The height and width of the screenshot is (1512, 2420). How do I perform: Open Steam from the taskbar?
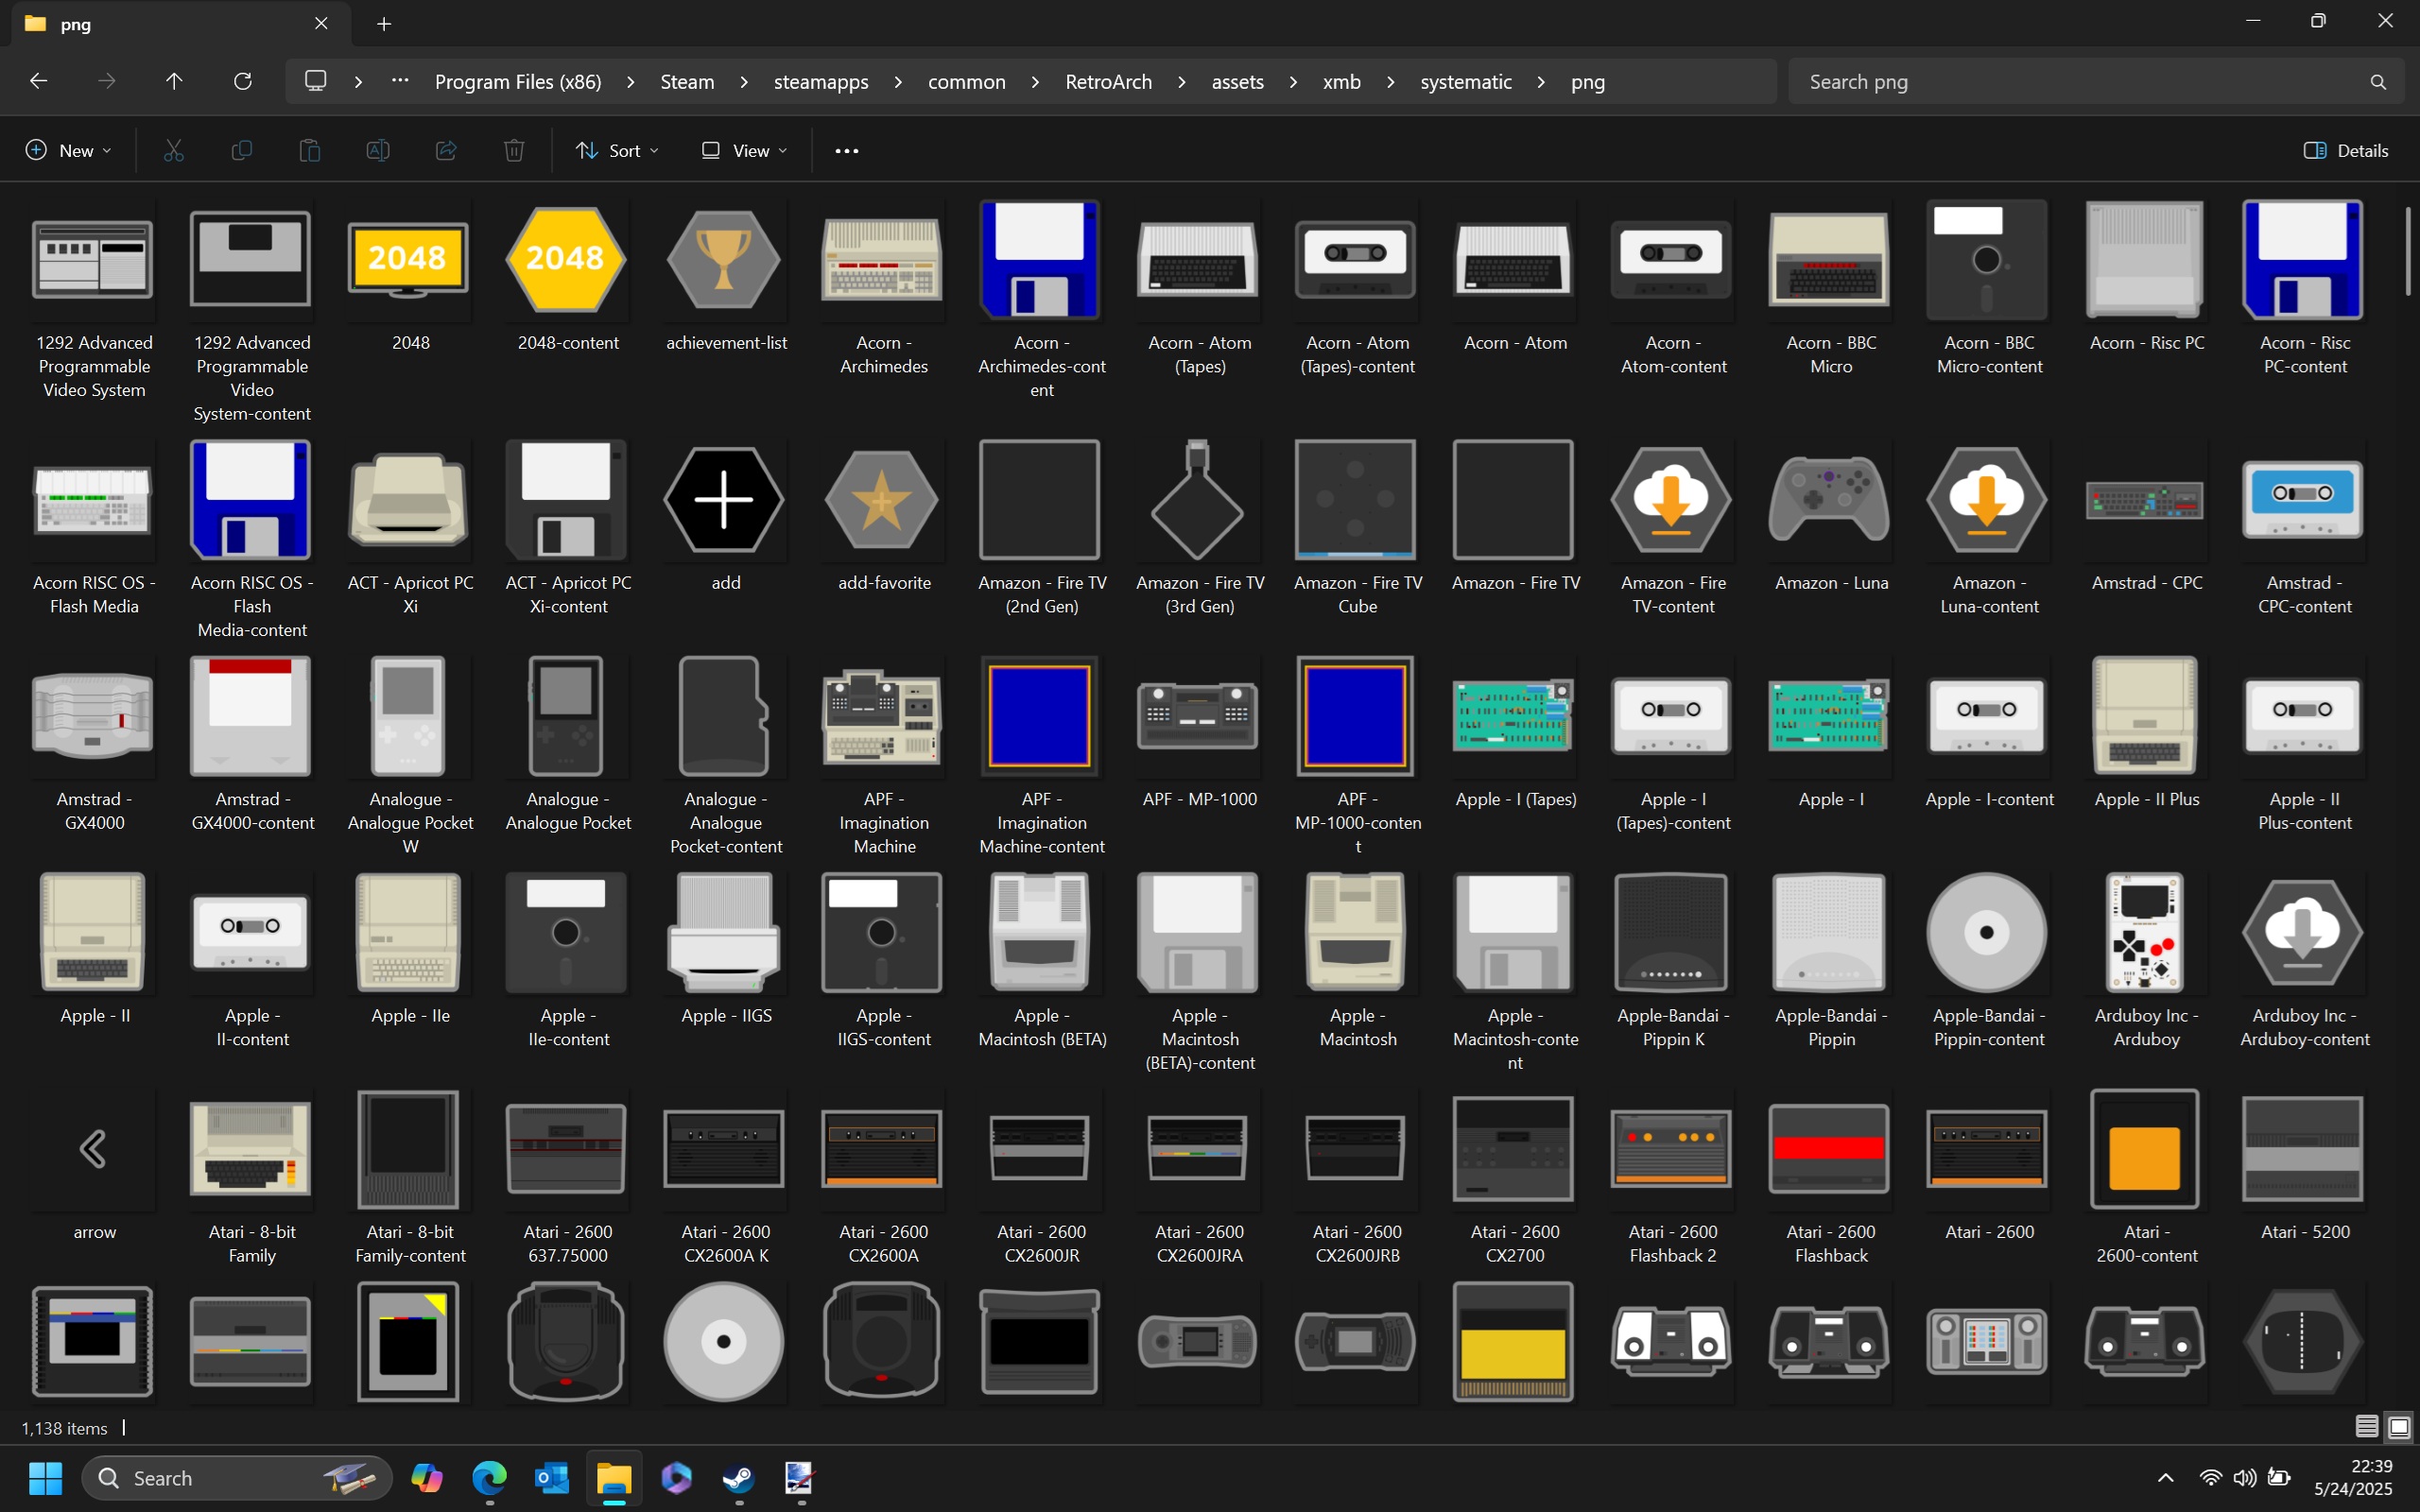point(739,1477)
